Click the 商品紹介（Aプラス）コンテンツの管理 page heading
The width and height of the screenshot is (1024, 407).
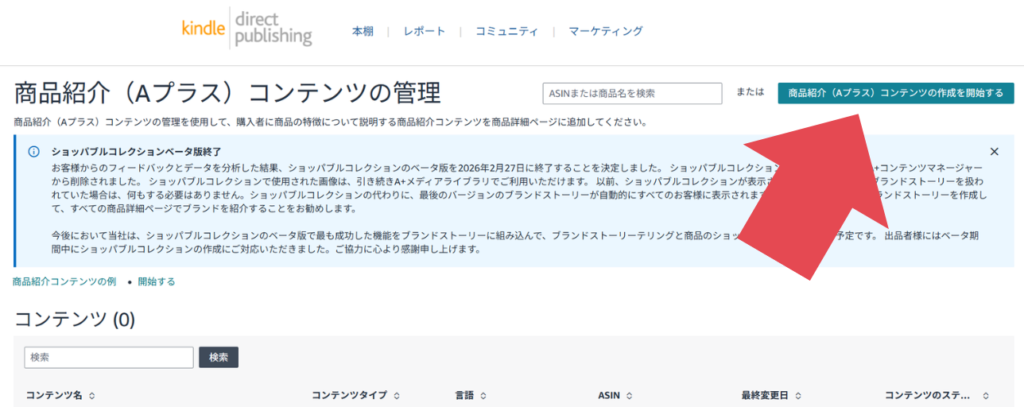[227, 93]
